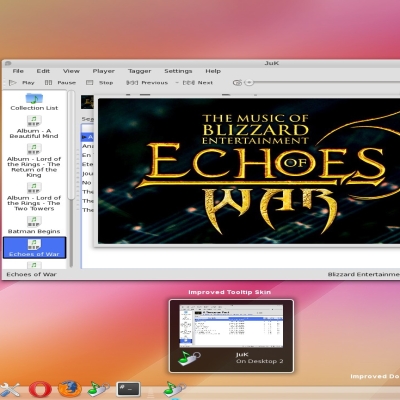The image size is (400, 400).
Task: Click the running JuK task icon in dock
Action: [175, 389]
